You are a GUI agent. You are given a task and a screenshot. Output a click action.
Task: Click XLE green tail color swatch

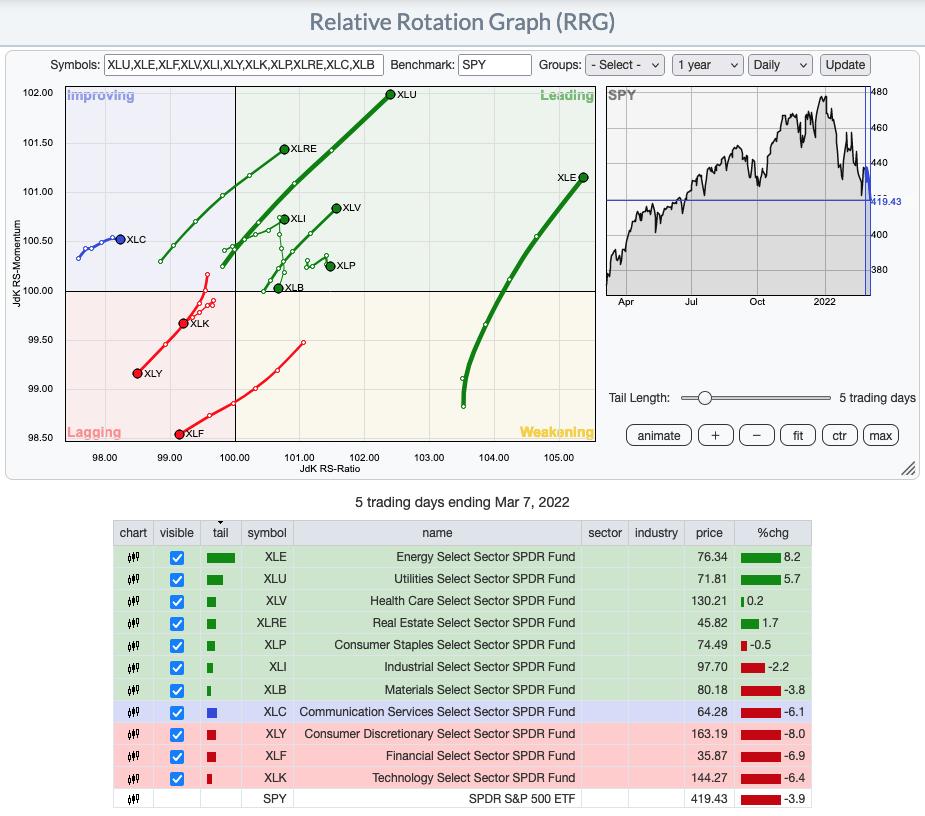[221, 558]
